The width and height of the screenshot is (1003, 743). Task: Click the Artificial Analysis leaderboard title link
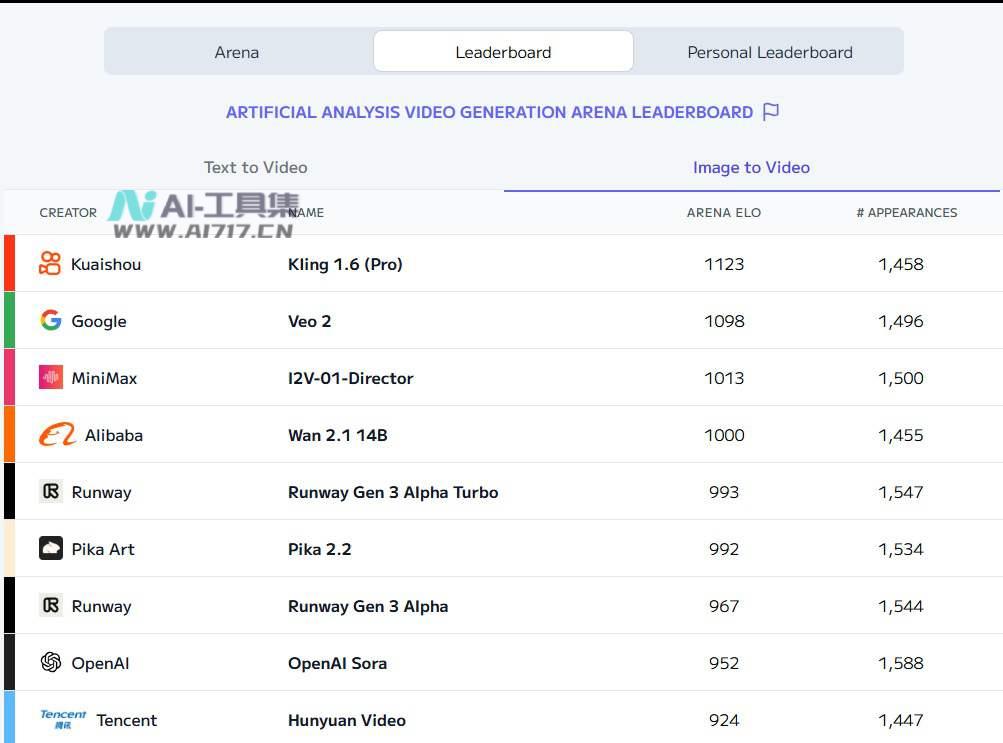(x=489, y=113)
